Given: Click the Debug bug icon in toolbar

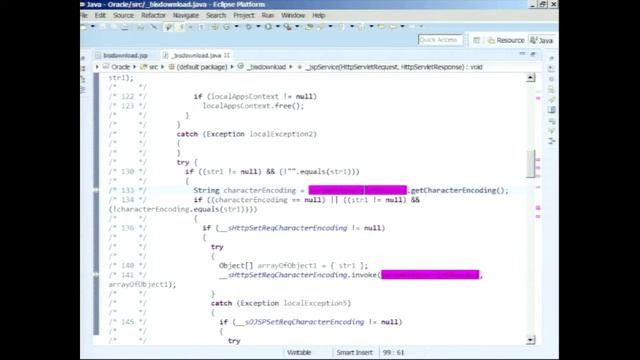Looking at the screenshot, I should point(248,27).
